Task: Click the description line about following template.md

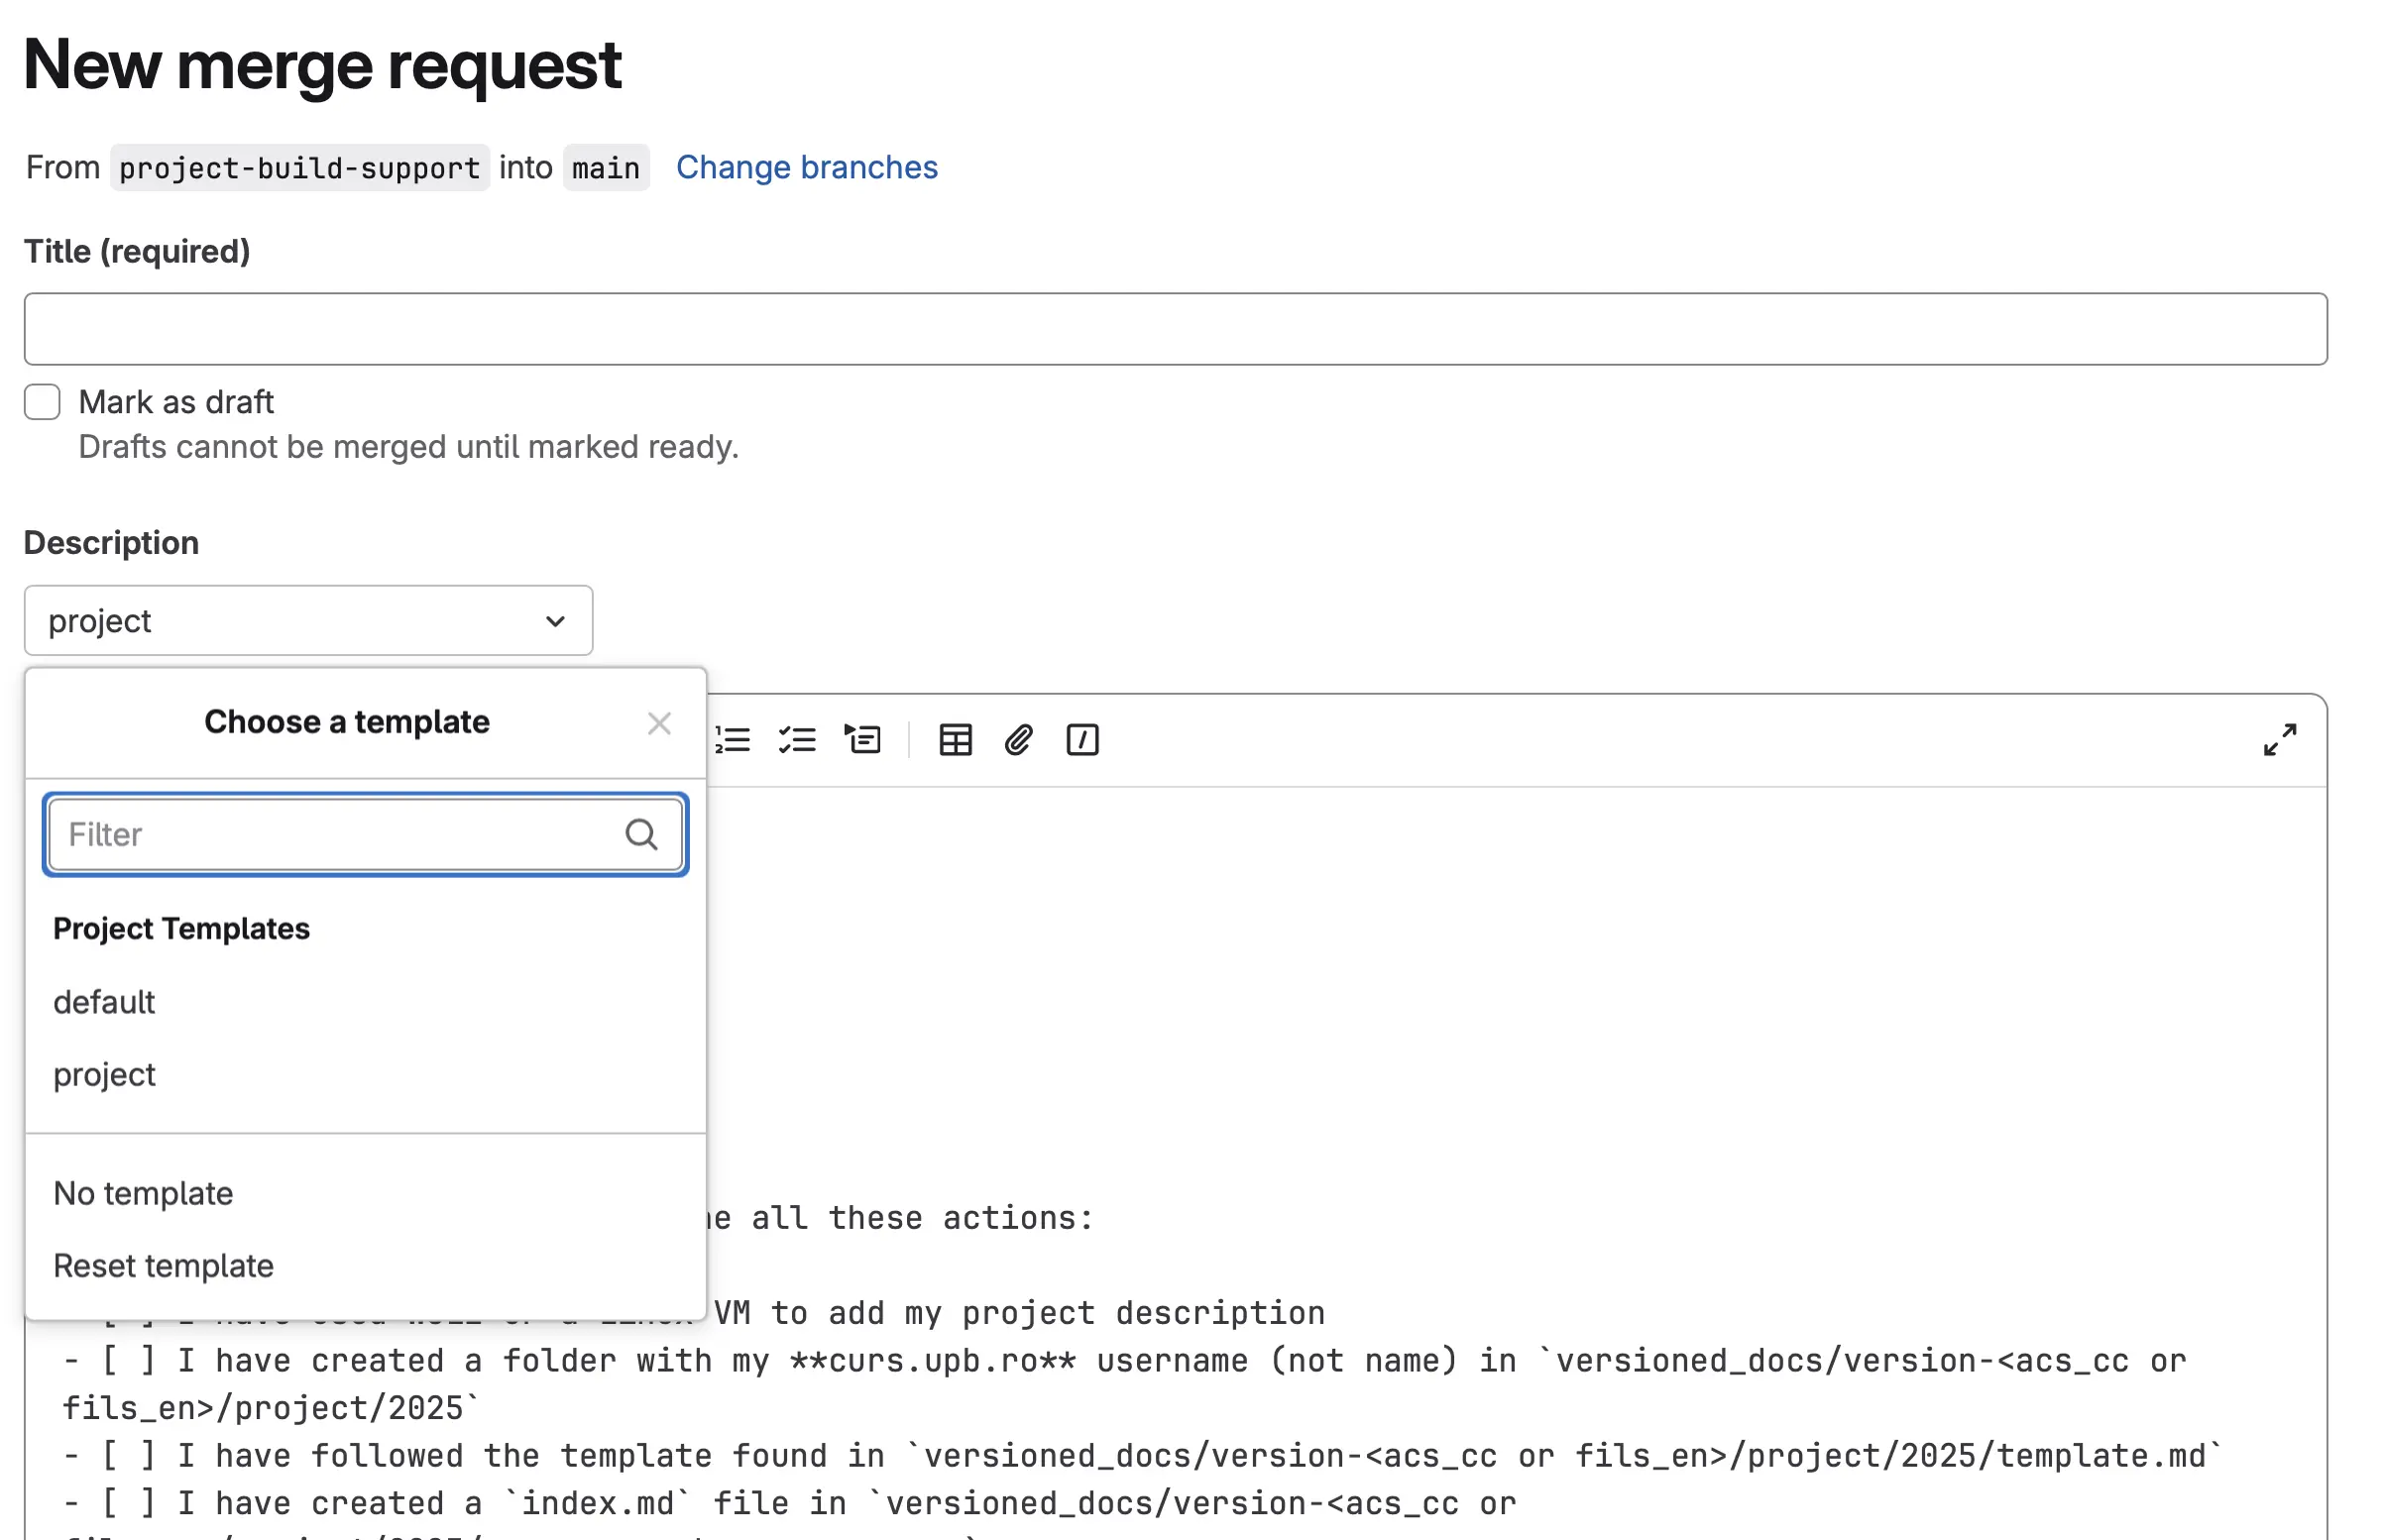Action: pyautogui.click(x=1141, y=1456)
